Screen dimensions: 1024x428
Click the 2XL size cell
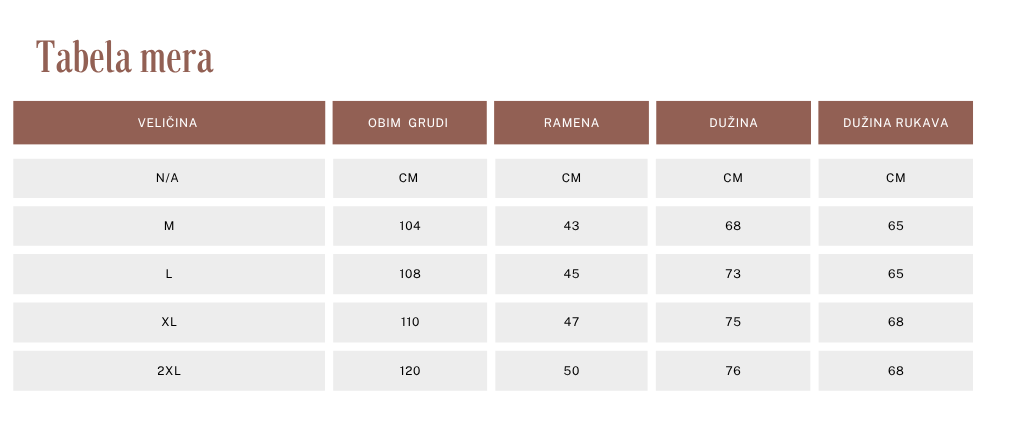click(168, 370)
